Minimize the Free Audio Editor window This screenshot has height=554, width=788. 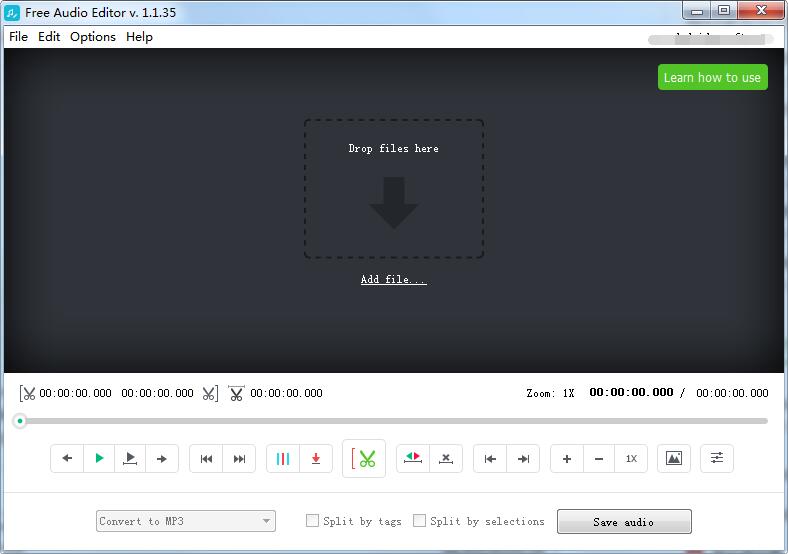pyautogui.click(x=697, y=11)
